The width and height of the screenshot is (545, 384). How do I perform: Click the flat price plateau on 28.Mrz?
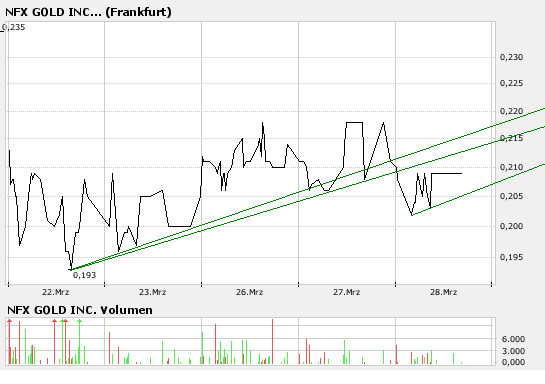(x=447, y=173)
